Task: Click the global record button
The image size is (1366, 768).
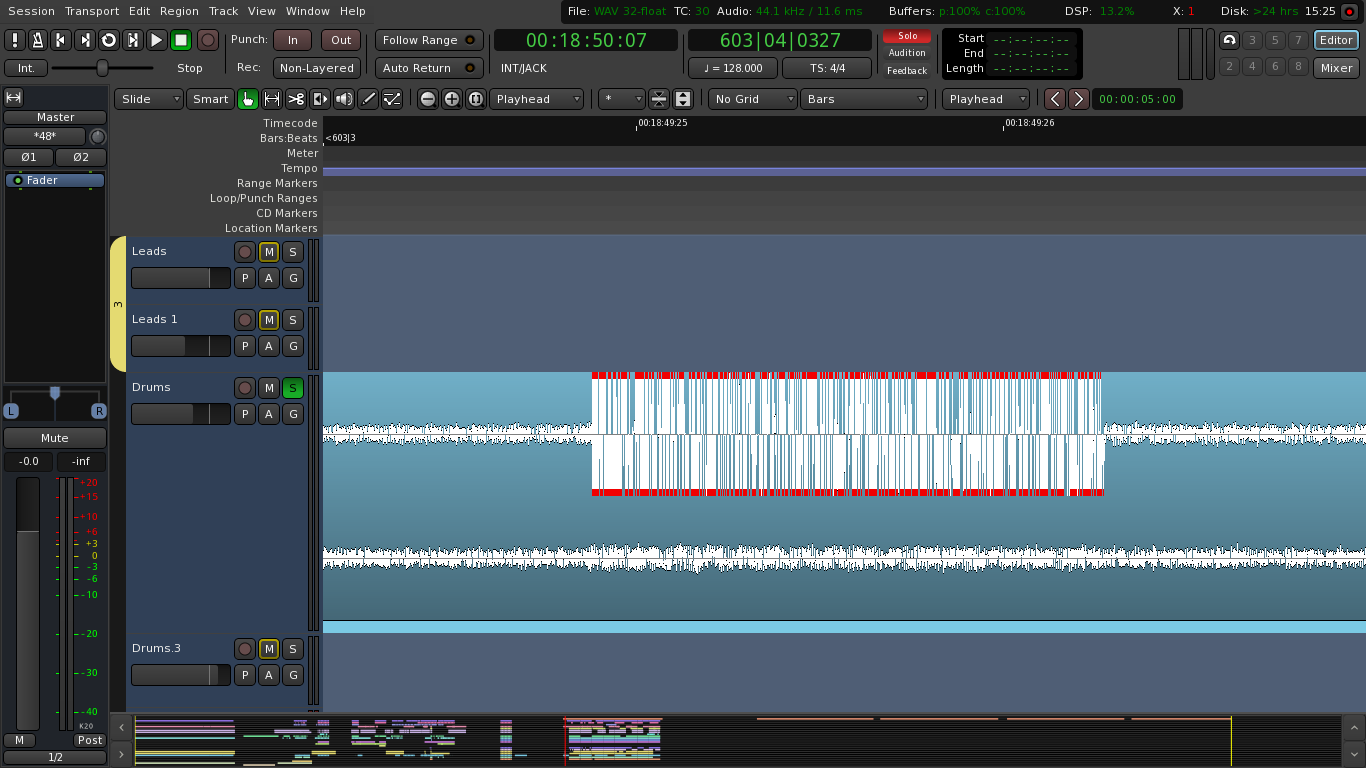Action: pos(207,40)
